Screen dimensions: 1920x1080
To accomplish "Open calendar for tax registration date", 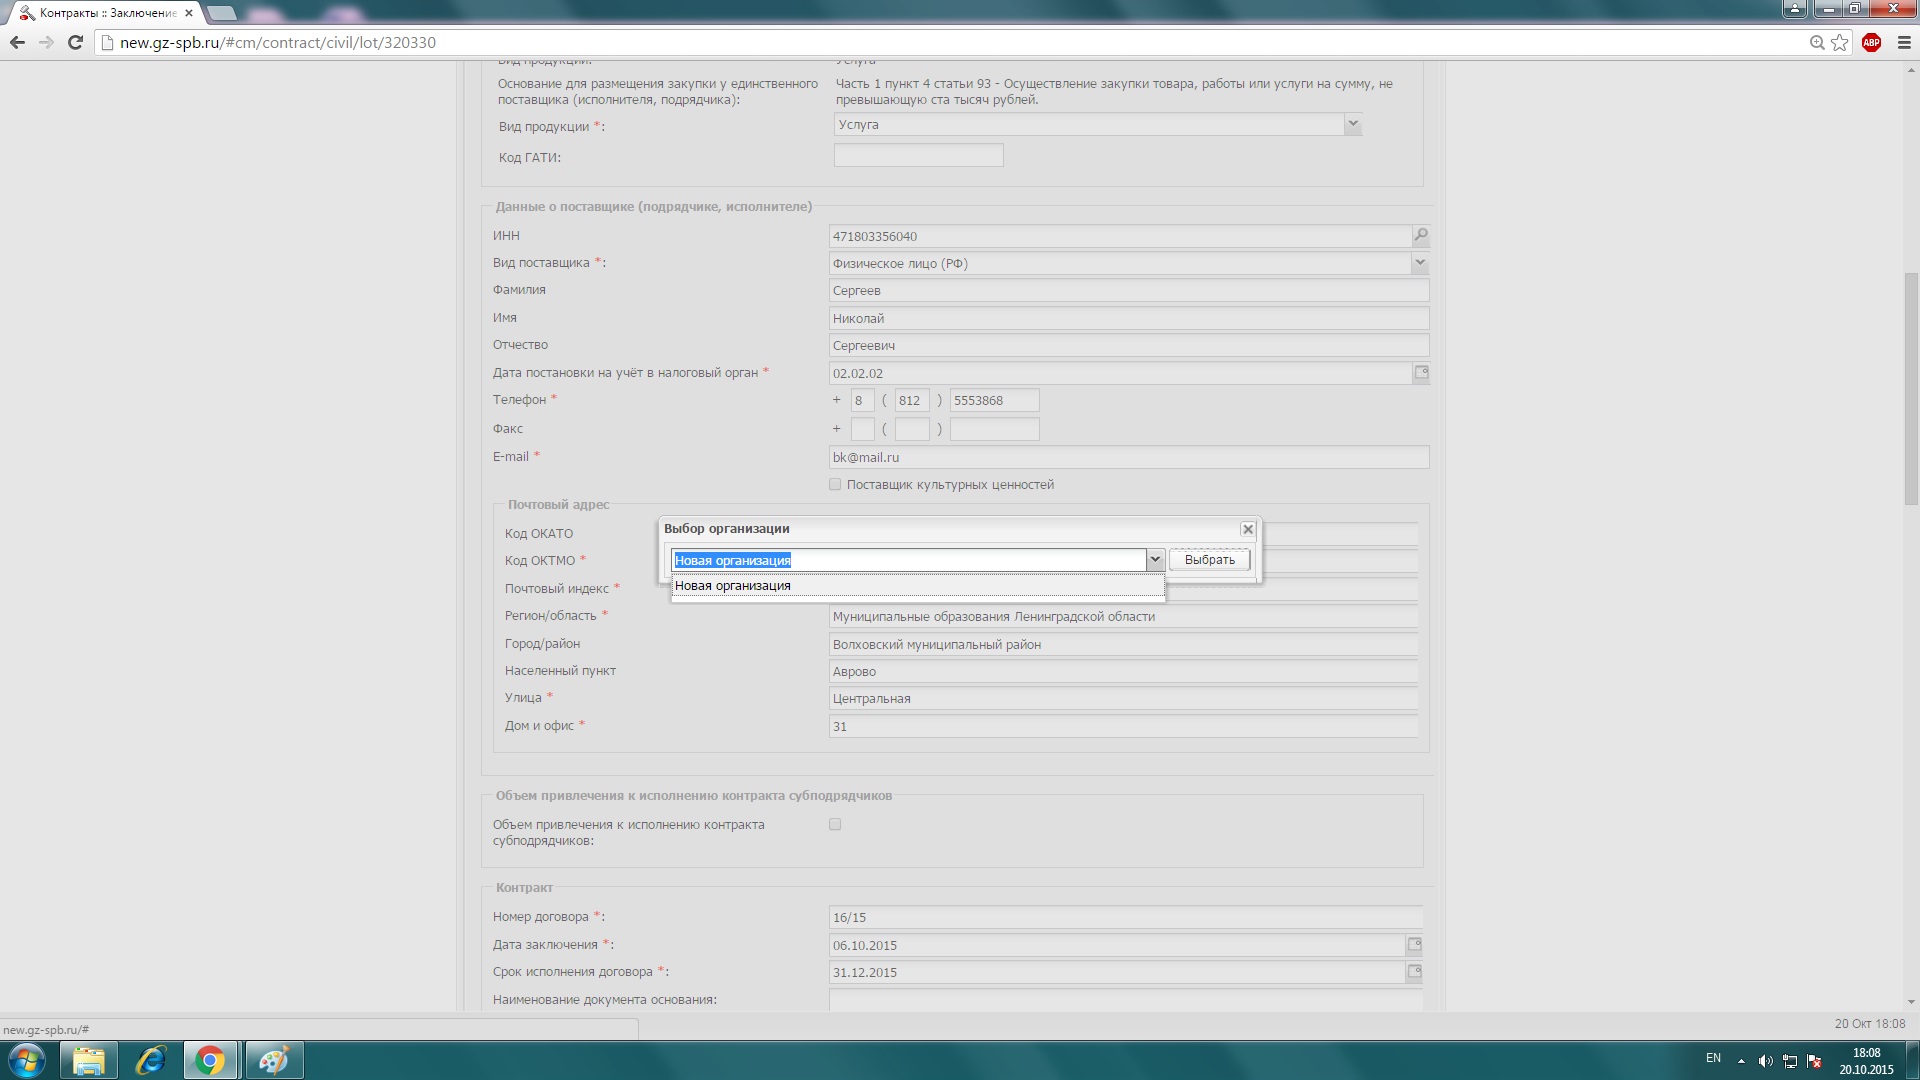I will pos(1420,373).
